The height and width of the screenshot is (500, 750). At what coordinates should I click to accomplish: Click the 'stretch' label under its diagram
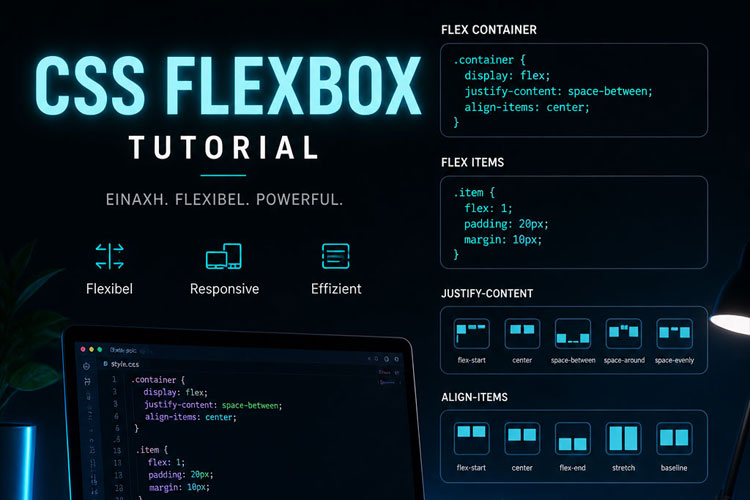coord(624,468)
